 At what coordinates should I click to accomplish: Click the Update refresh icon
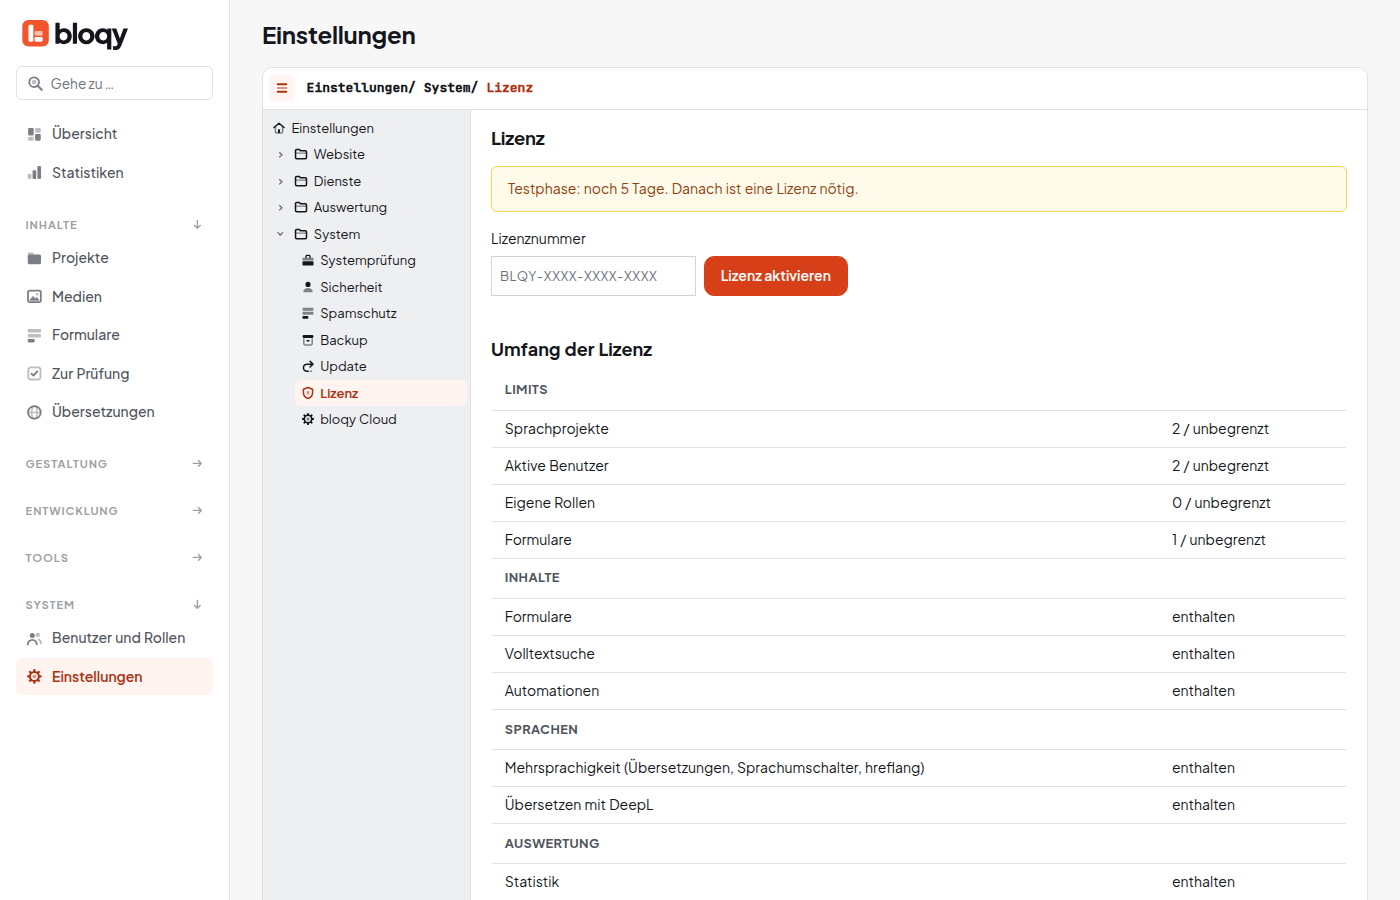click(308, 367)
